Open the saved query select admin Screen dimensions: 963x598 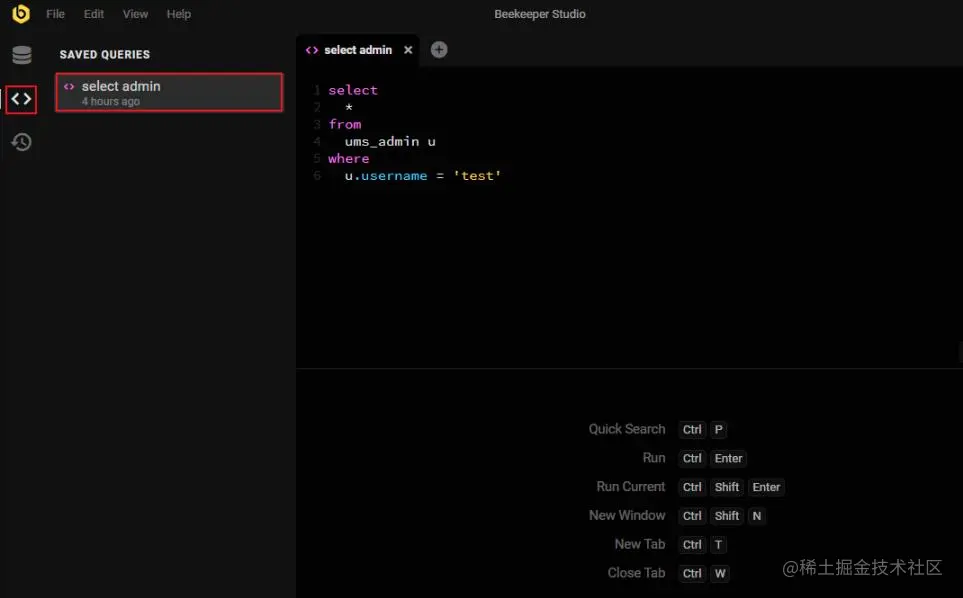(x=170, y=93)
